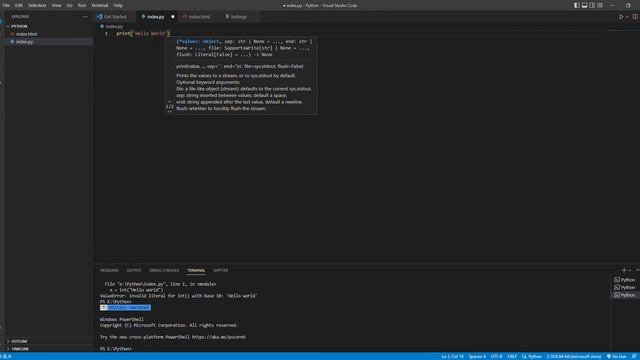Select the second Python terminal in list
This screenshot has height=360, width=640.
625,287
